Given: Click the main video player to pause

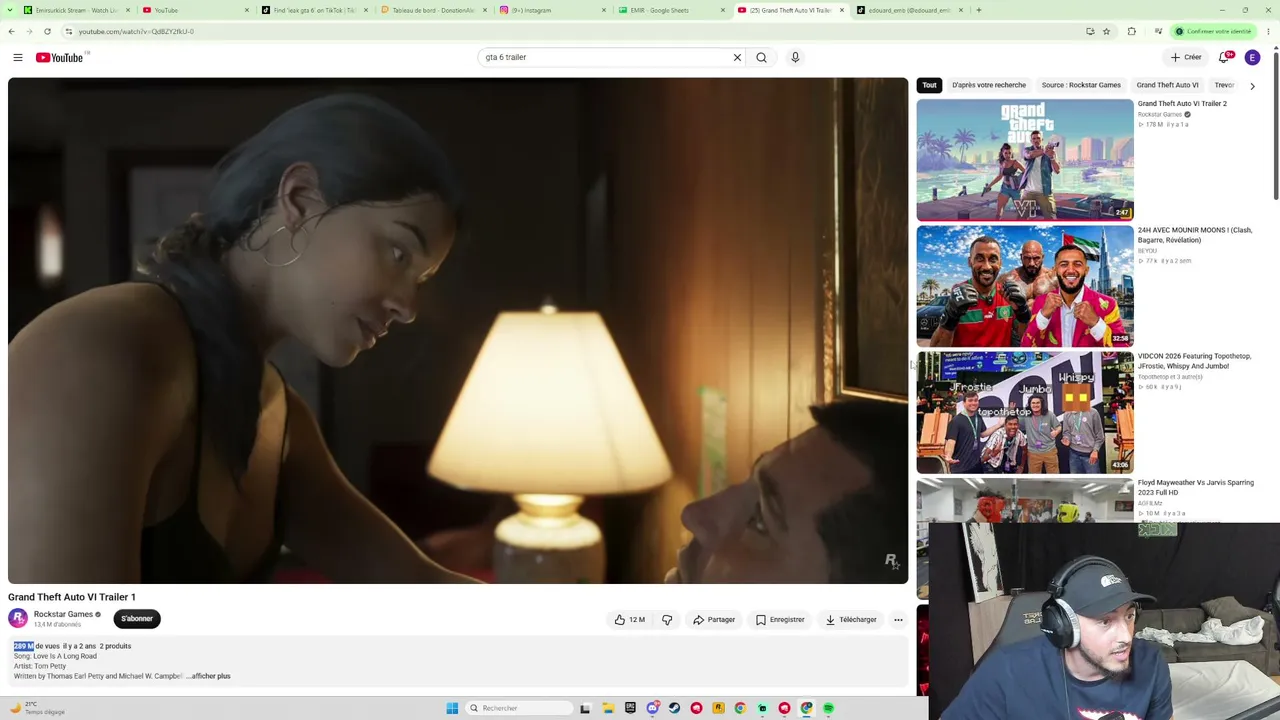Looking at the screenshot, I should point(458,330).
